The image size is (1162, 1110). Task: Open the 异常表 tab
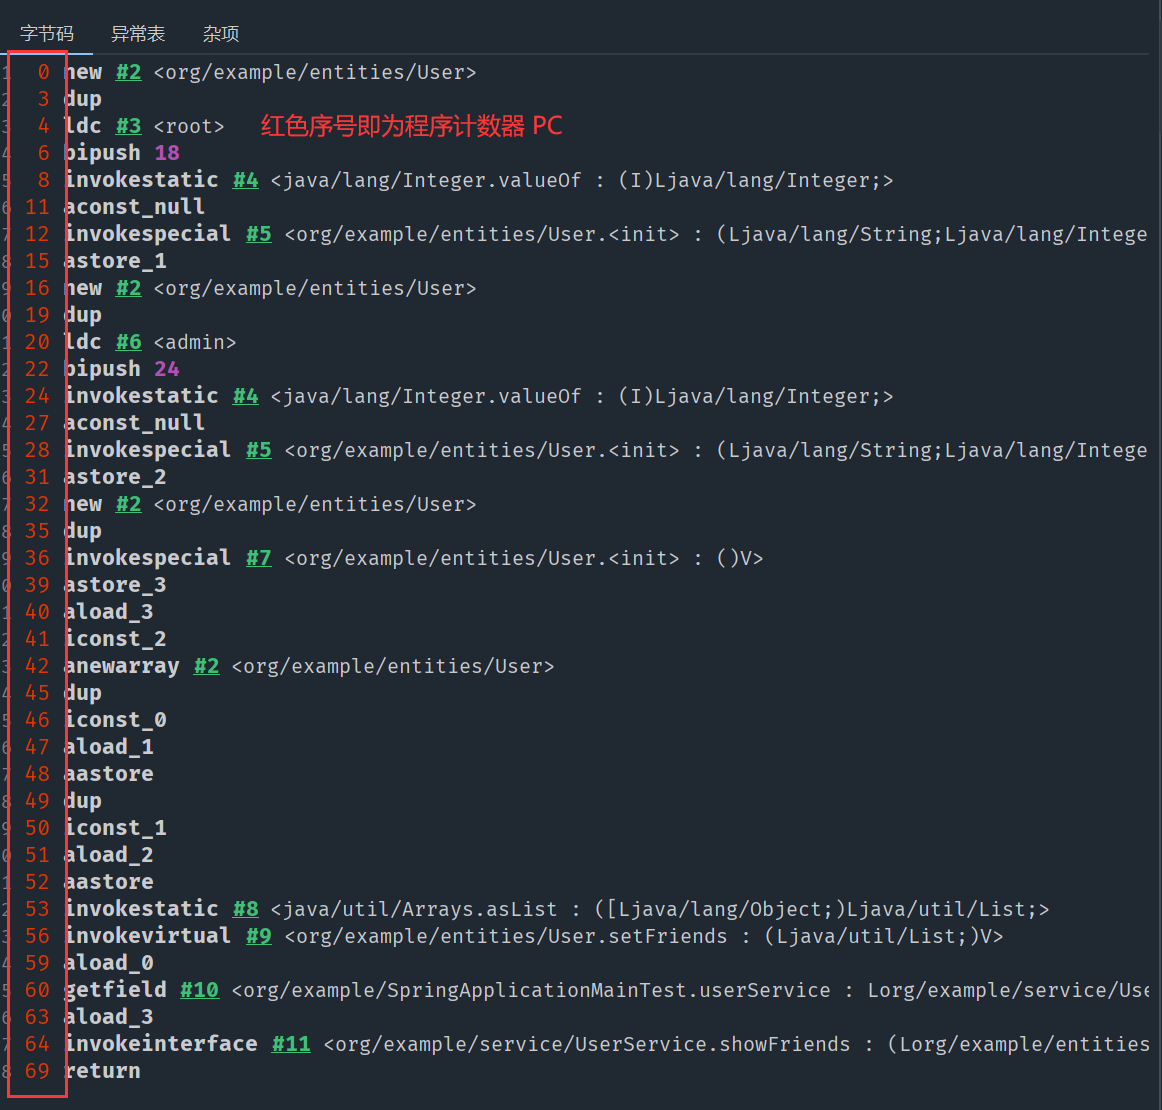coord(138,34)
